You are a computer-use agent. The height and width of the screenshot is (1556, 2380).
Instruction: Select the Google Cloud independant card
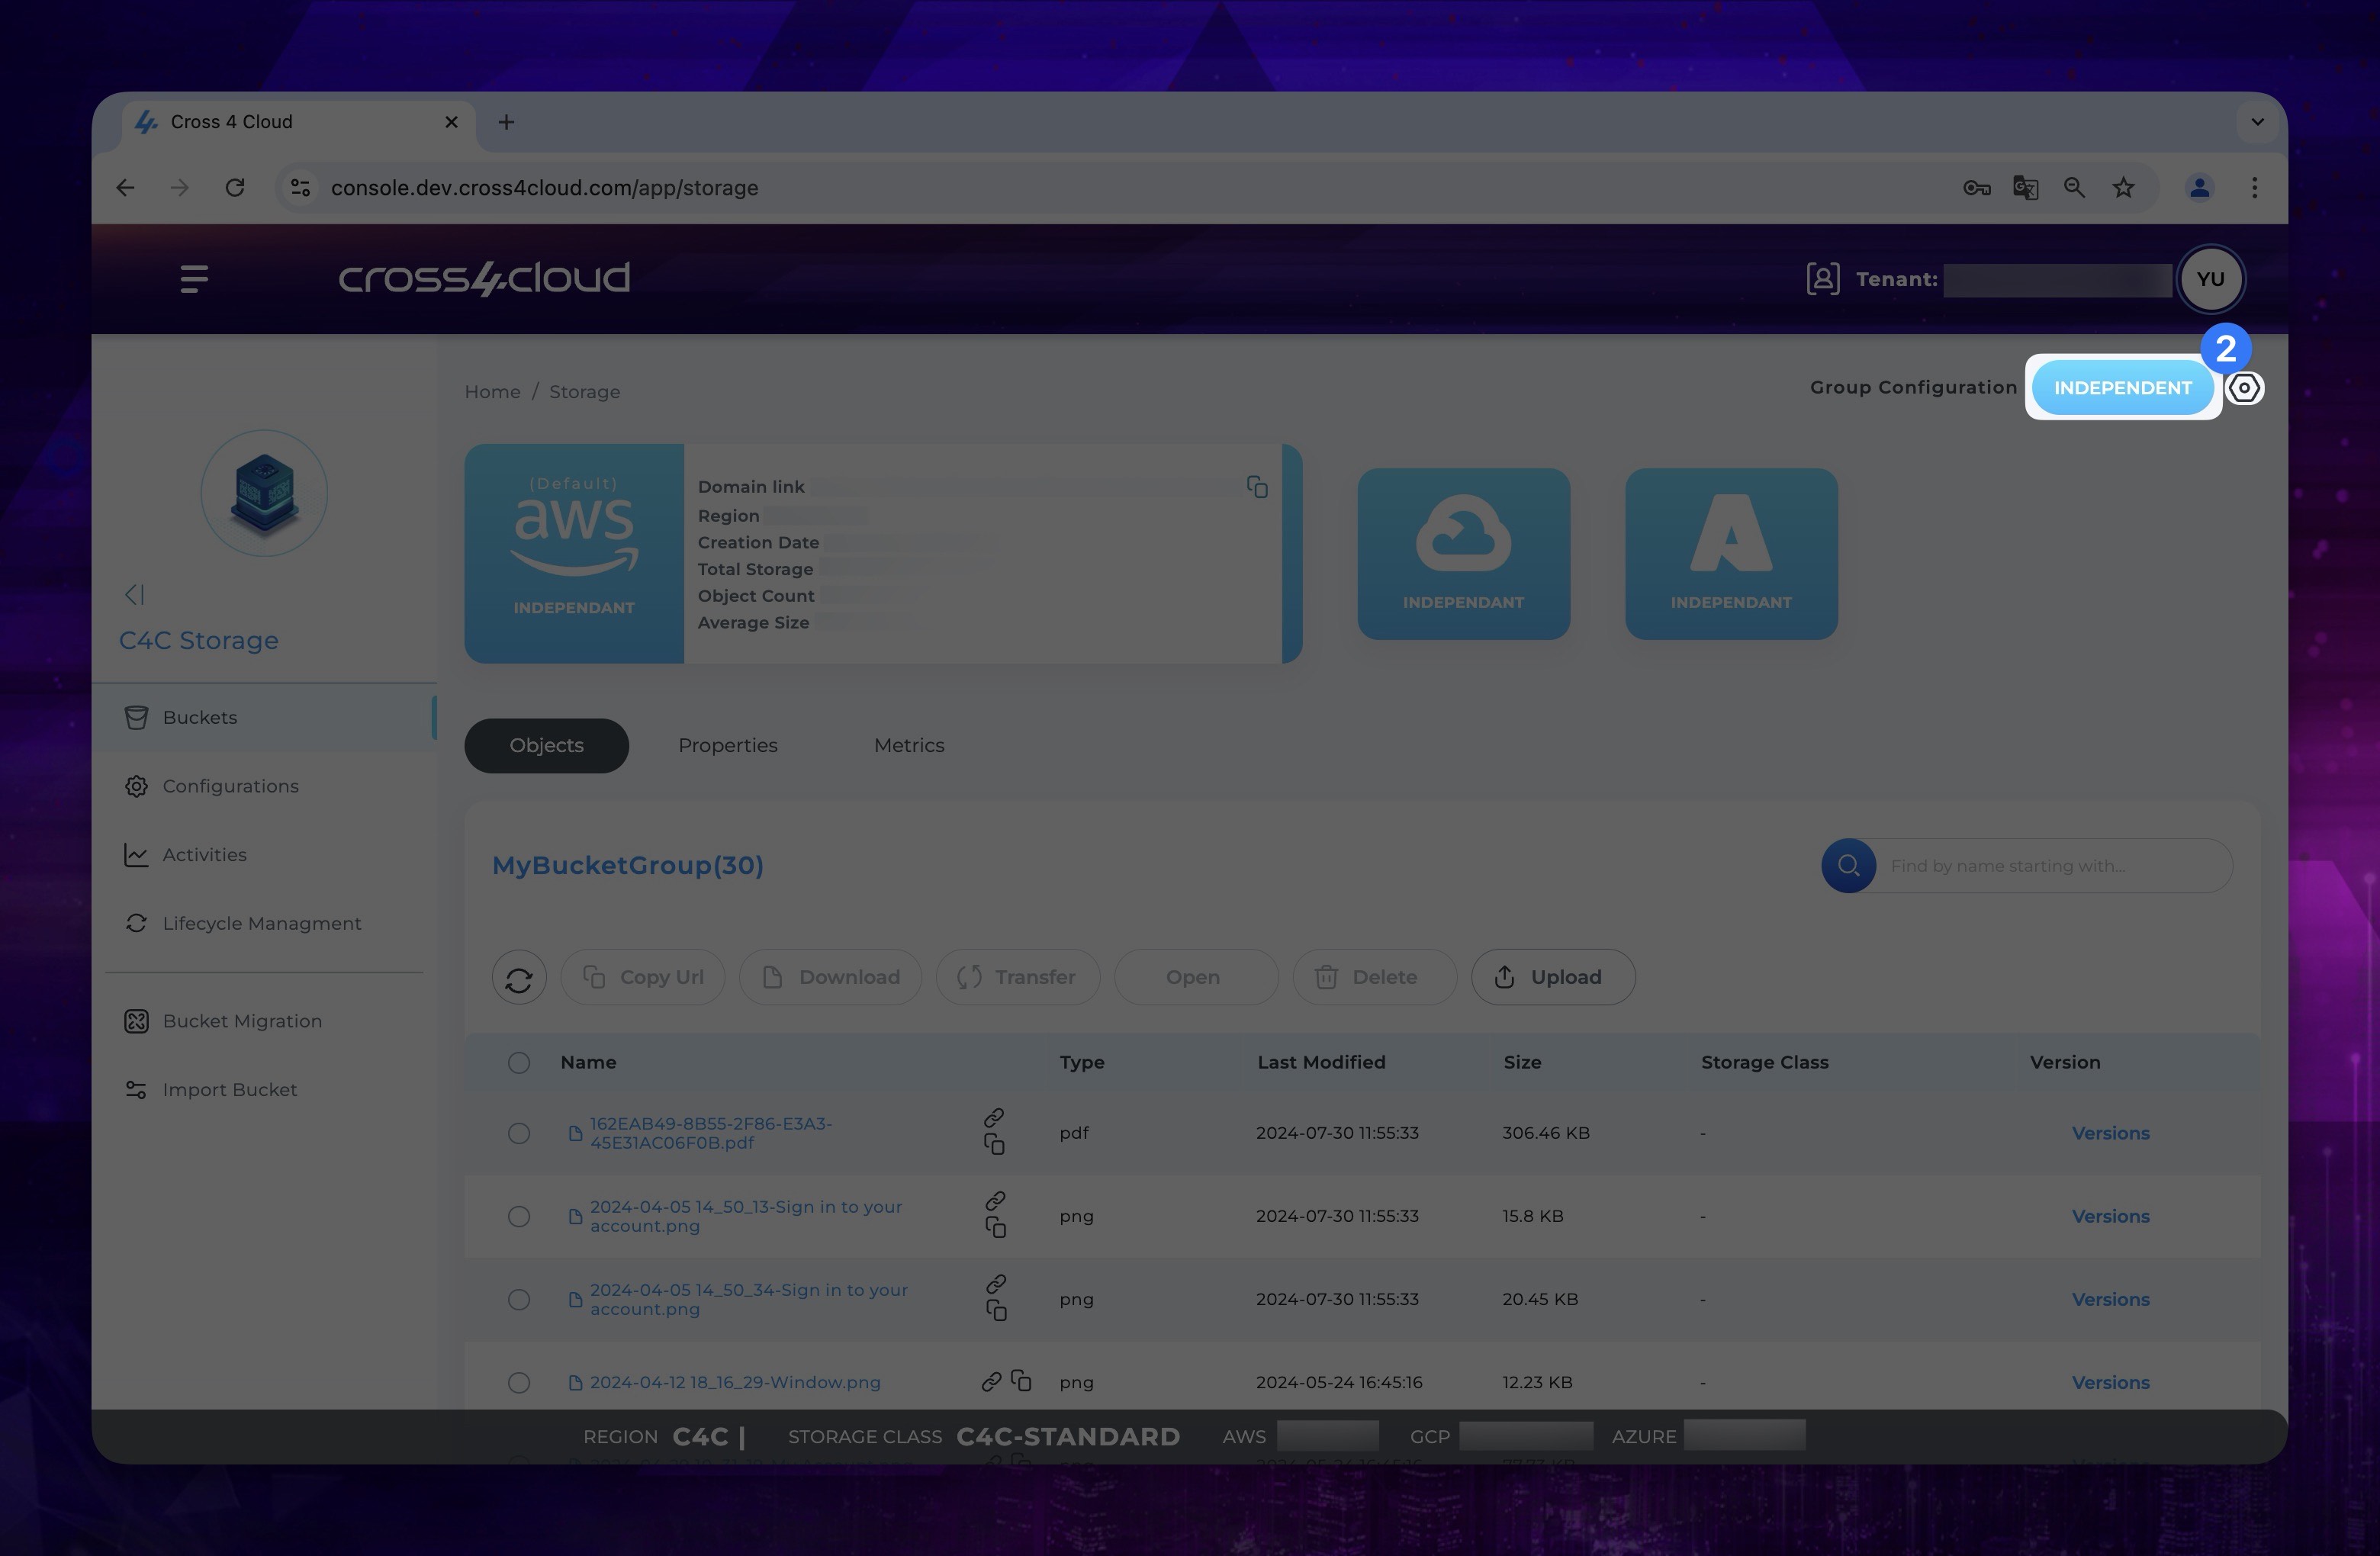pyautogui.click(x=1463, y=554)
